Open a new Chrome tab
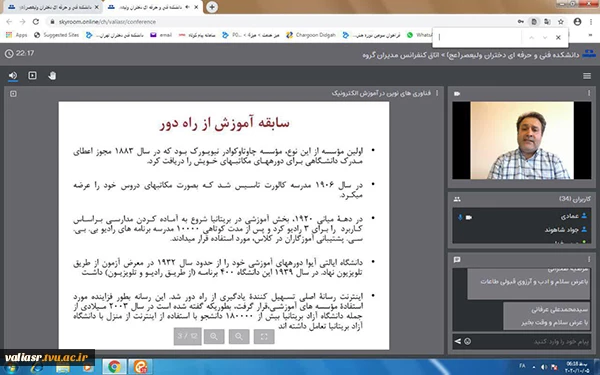The width and height of the screenshot is (600, 375). [212, 7]
